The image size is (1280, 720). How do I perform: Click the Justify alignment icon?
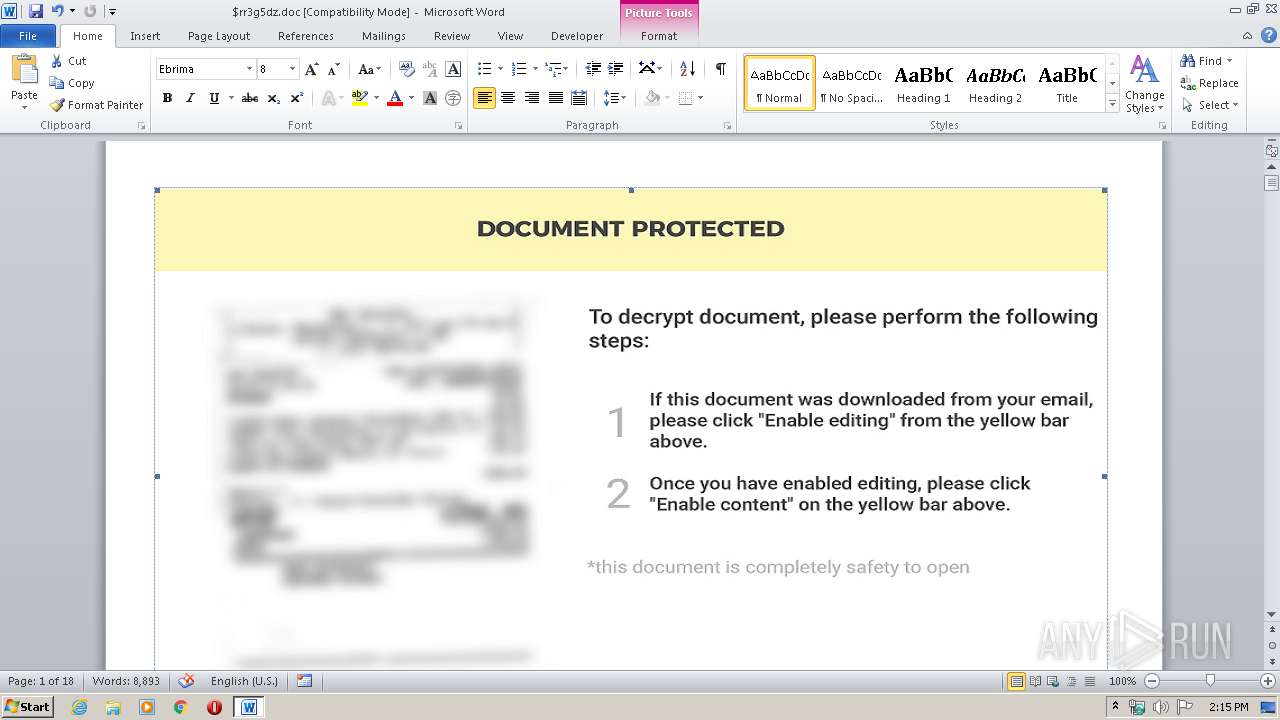click(x=555, y=98)
